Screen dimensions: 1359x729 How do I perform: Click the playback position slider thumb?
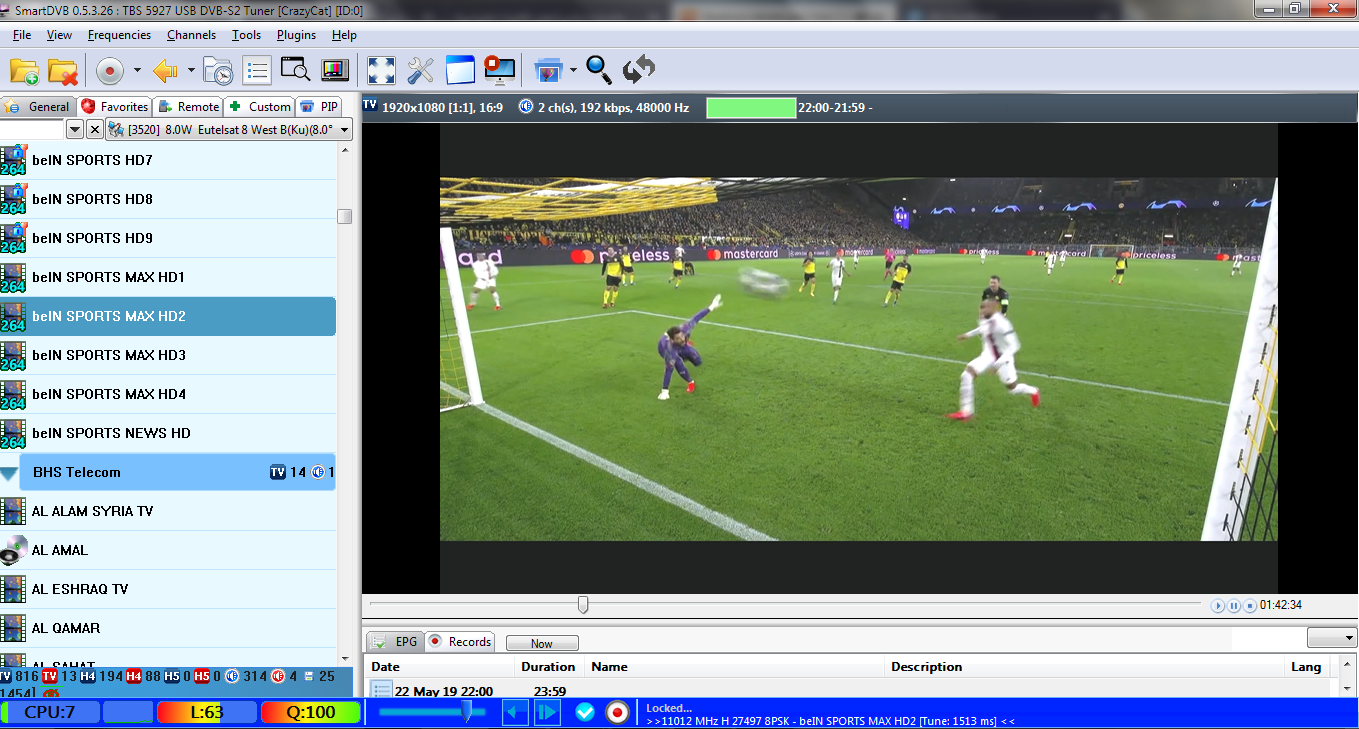(583, 605)
